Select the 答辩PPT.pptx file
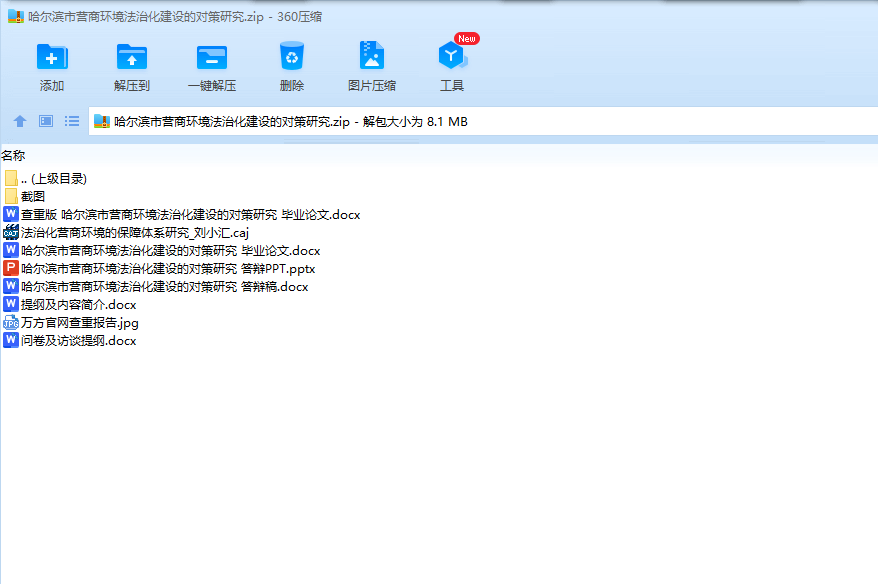Screen dimensions: 878x584 click(x=160, y=269)
